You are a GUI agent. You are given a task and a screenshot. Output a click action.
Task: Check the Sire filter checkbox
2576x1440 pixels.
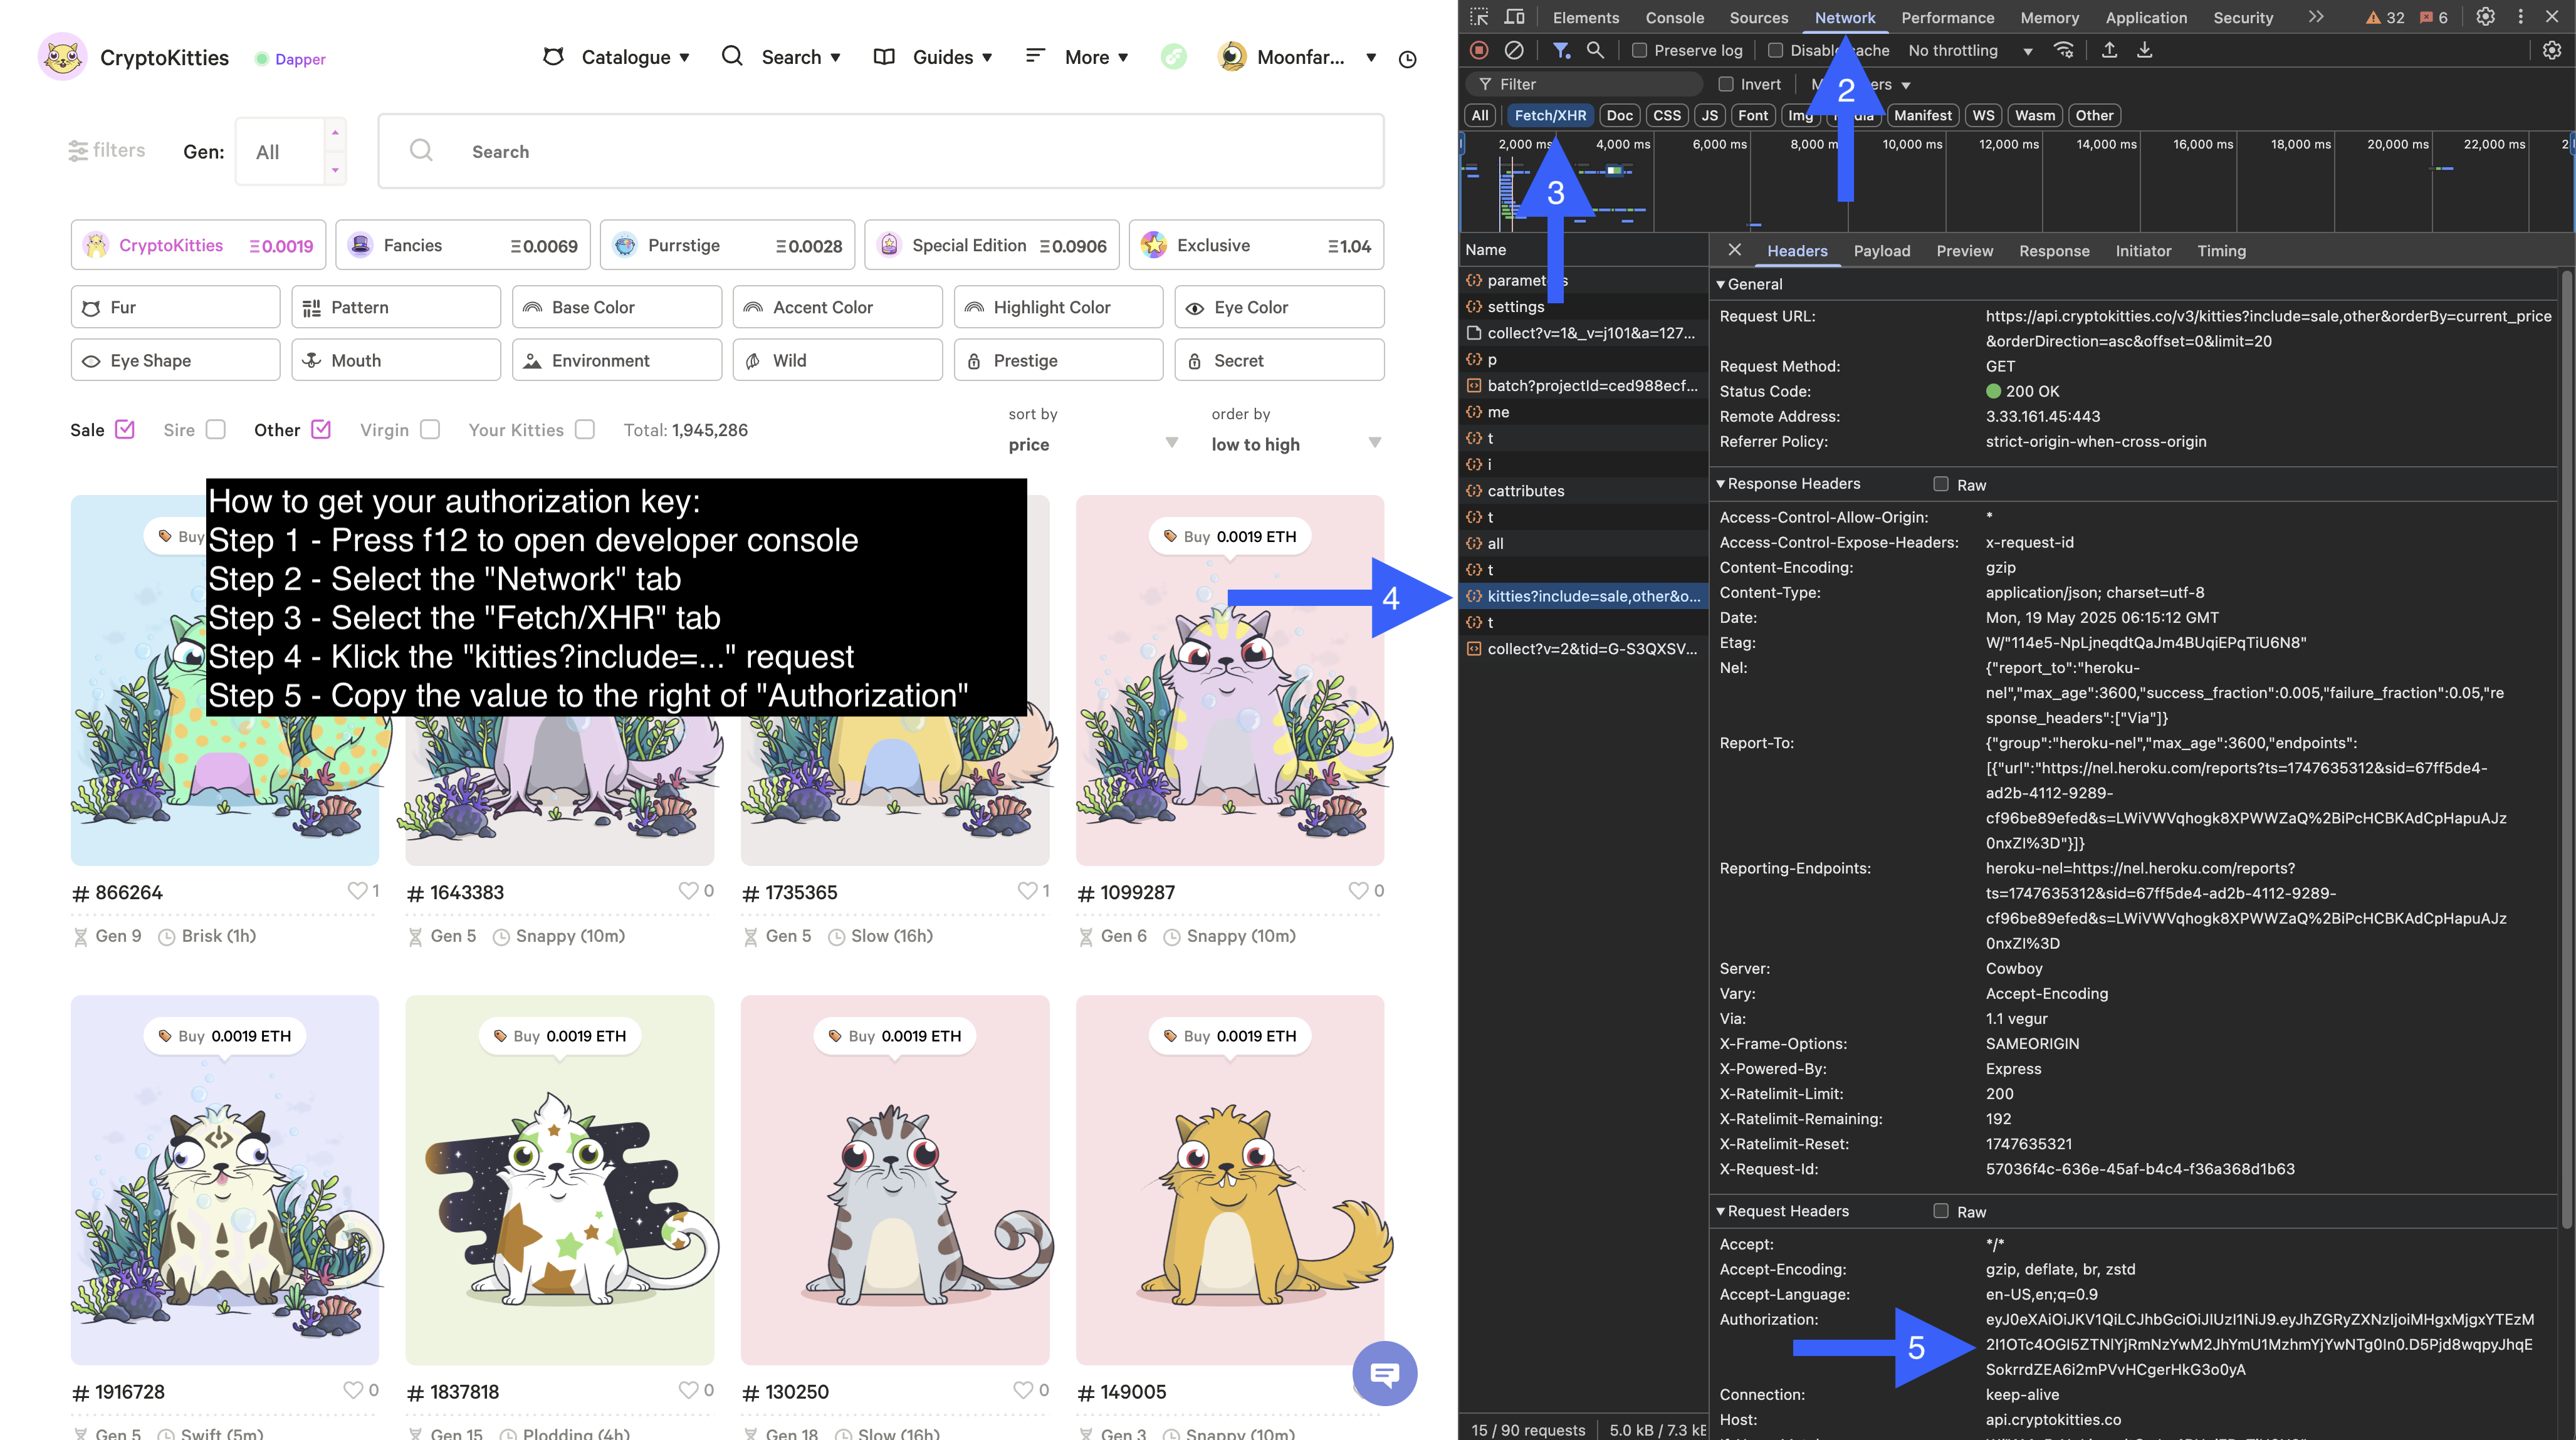216,429
